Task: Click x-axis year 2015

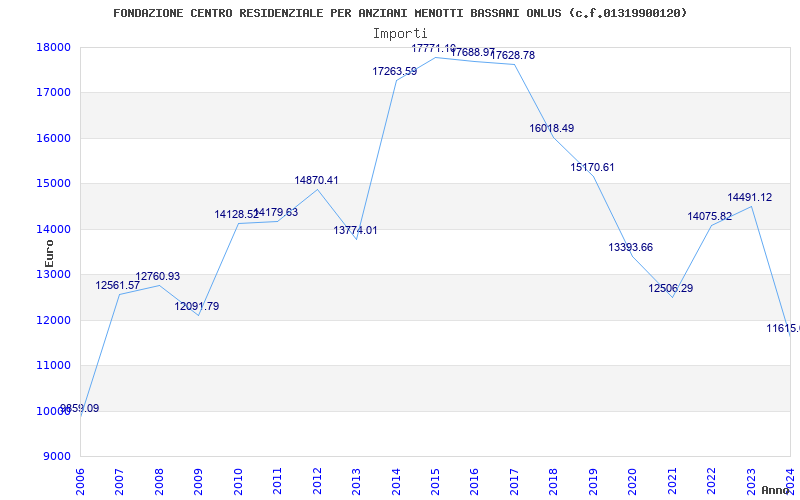Action: point(436,482)
